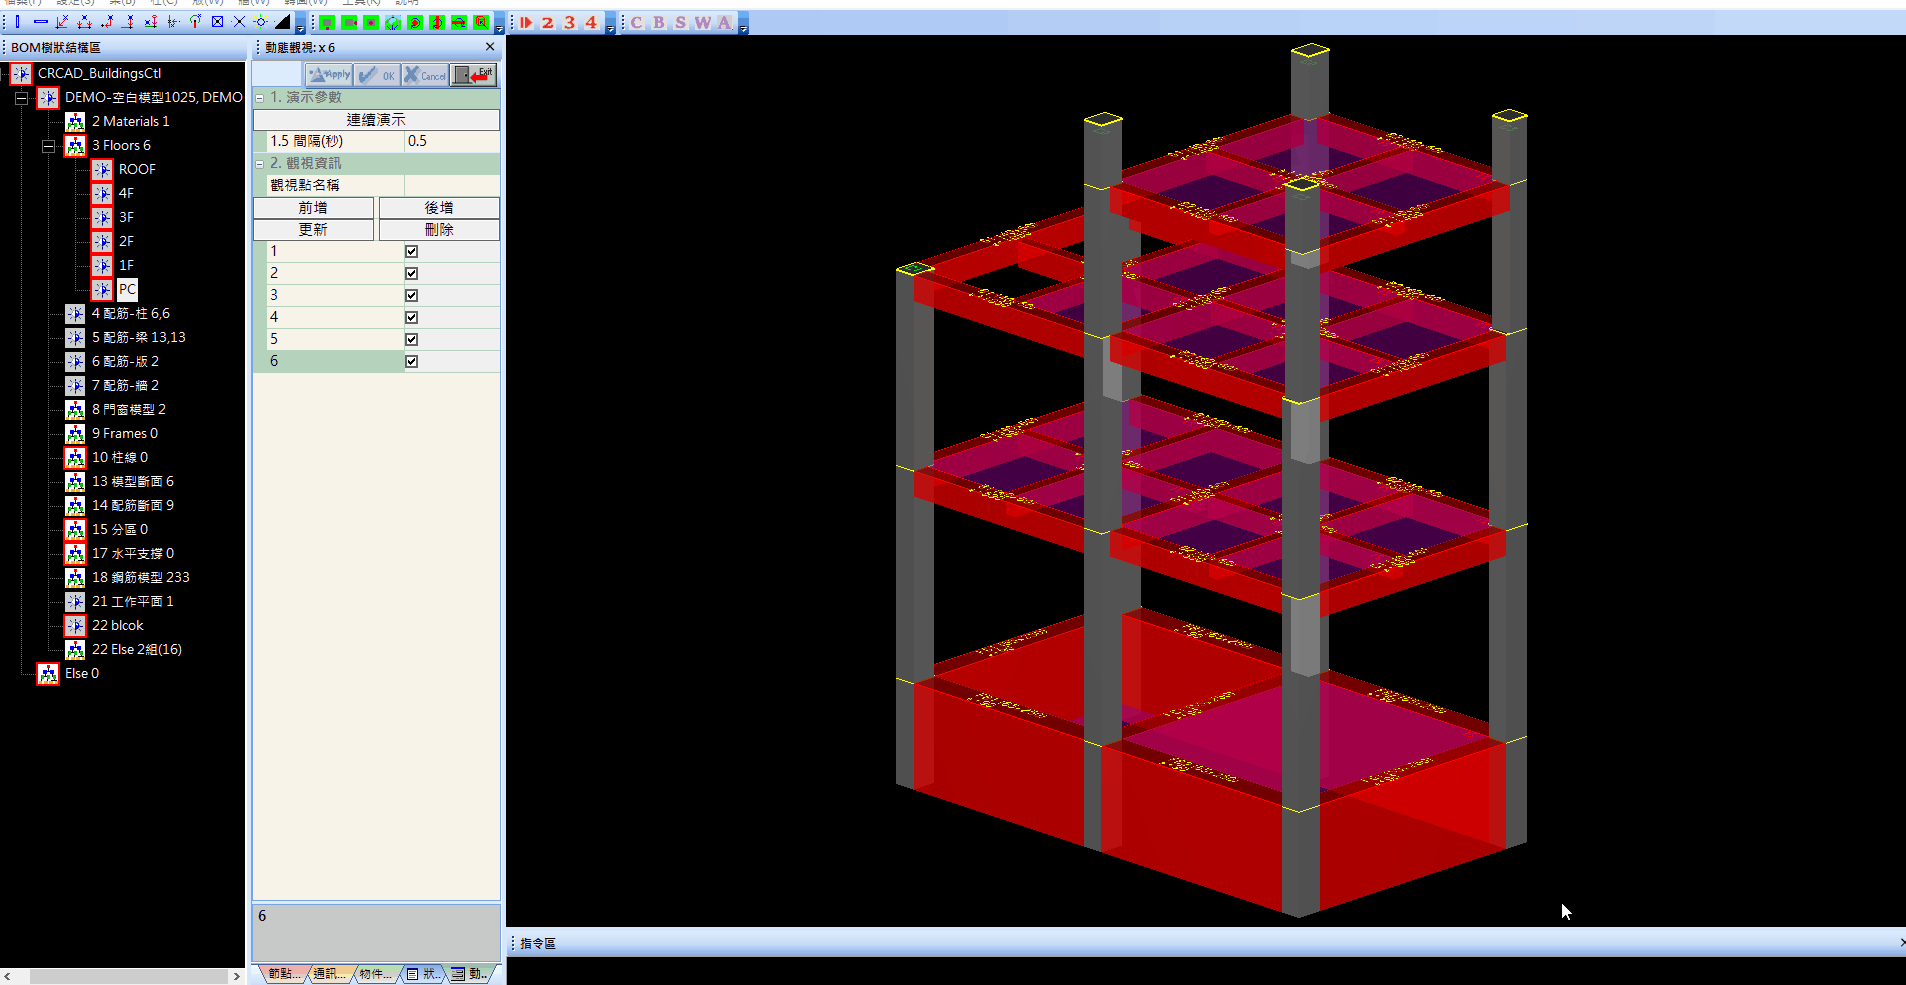Select the horizontal beam line tool
This screenshot has height=985, width=1906.
point(40,22)
